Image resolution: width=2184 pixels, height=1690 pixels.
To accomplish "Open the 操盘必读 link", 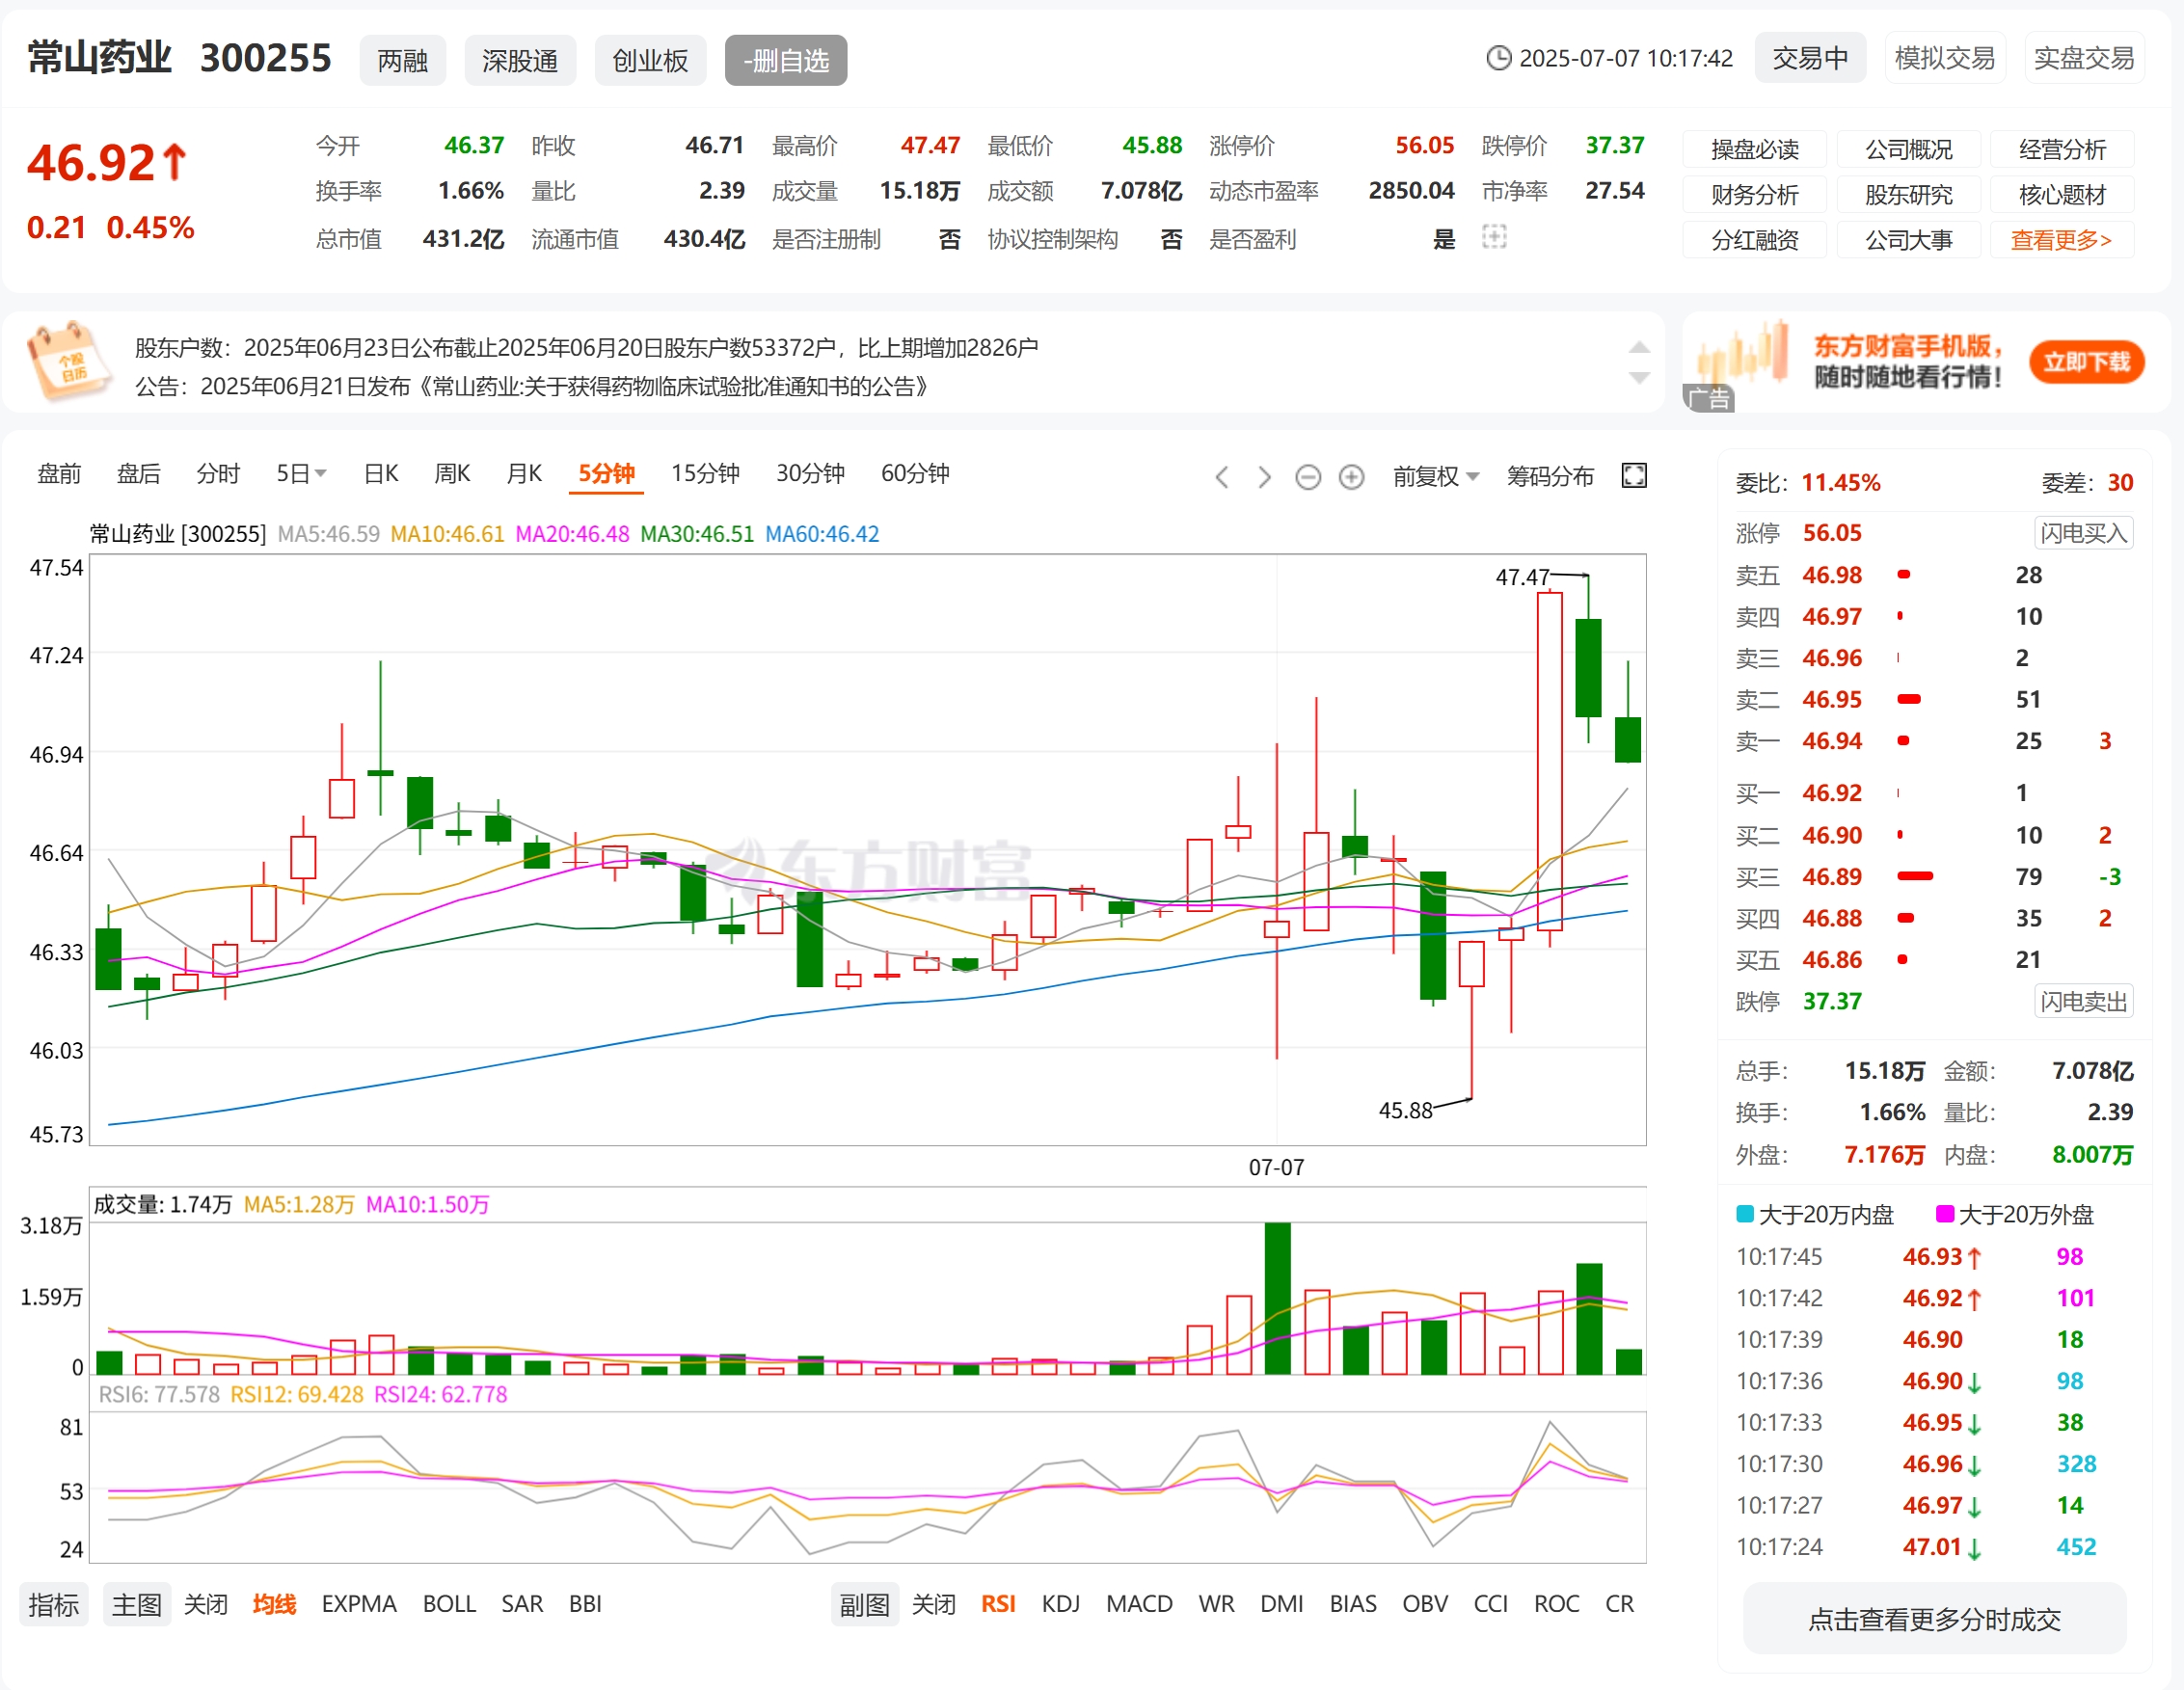I will tap(1755, 149).
